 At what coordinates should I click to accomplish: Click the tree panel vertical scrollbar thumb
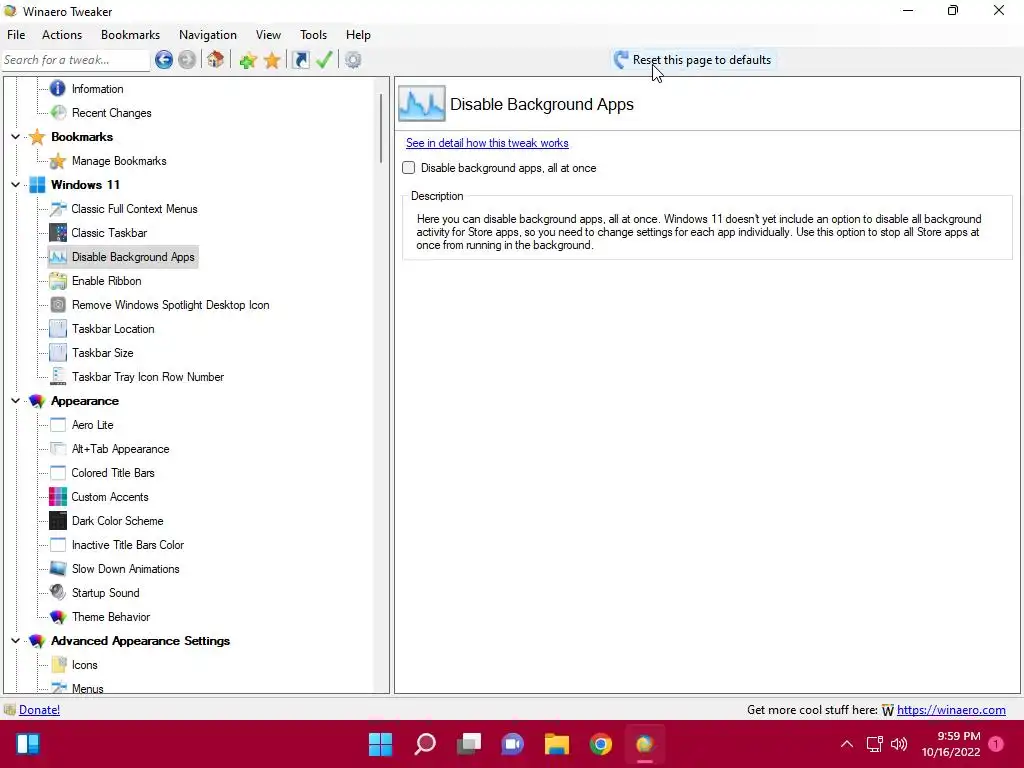tap(381, 128)
